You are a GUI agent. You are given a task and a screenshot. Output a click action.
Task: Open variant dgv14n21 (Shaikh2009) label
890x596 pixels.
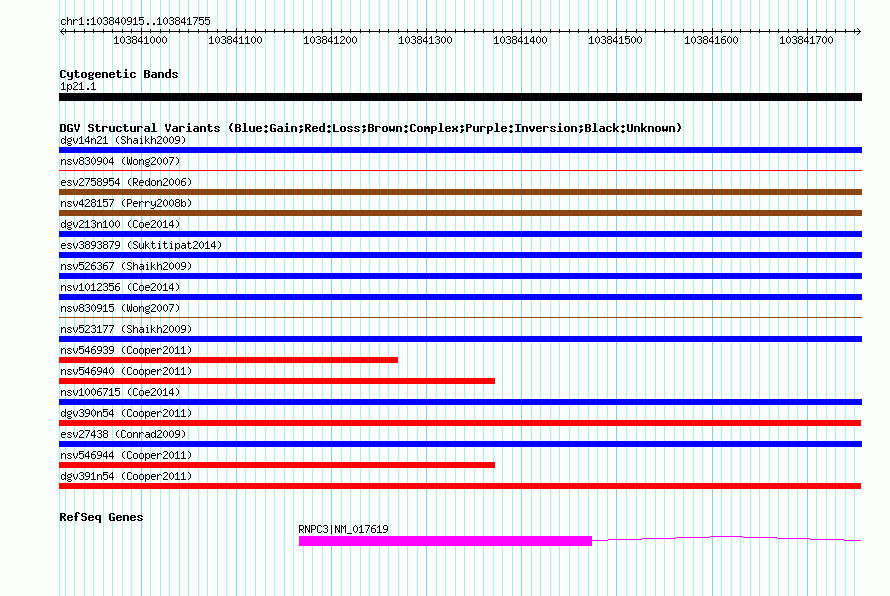coord(123,140)
